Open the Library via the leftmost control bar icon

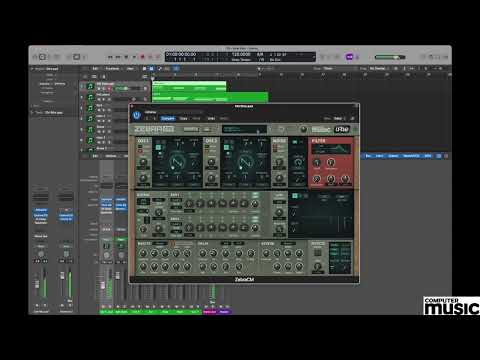point(35,57)
